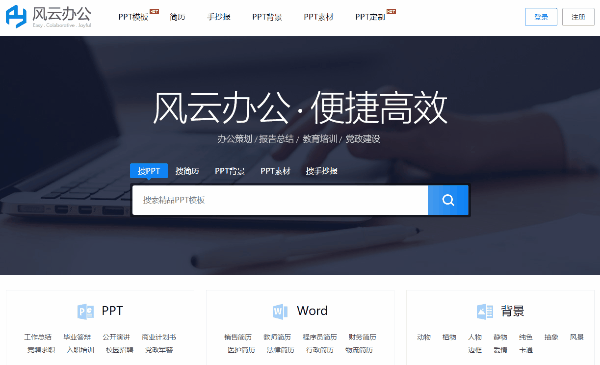Select the PPT背景 search tab above search box
The width and height of the screenshot is (600, 365).
click(230, 171)
